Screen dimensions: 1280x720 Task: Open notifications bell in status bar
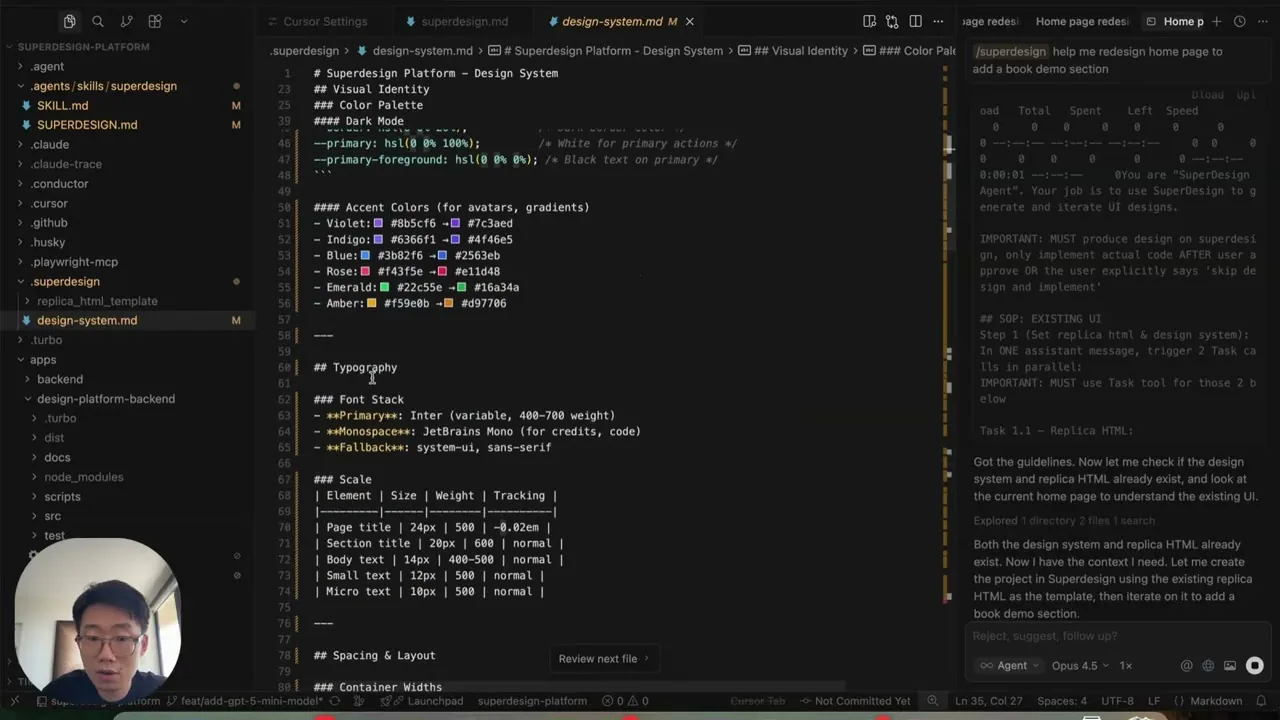click(x=1262, y=701)
